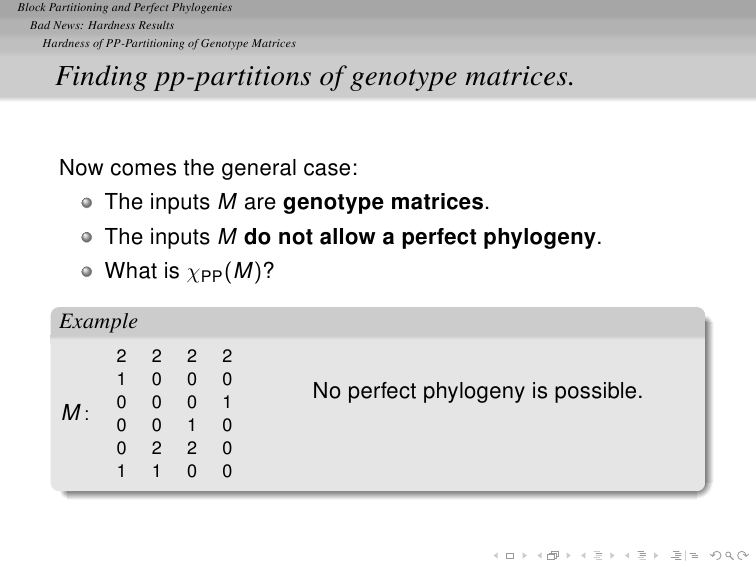Open 'Hardness of PP-Partitioning of Genotype Matrices' link
Screen dimensions: 756x567
coord(169,43)
